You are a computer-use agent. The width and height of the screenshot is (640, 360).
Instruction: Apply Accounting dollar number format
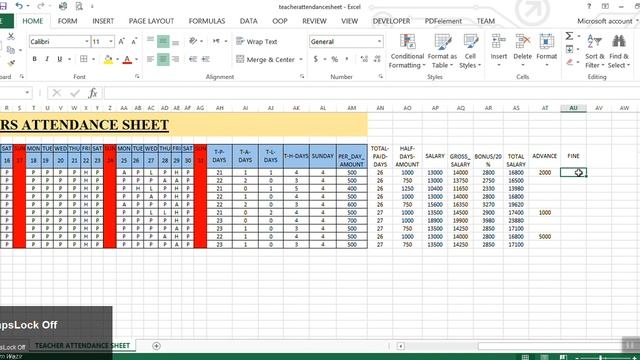tap(316, 59)
